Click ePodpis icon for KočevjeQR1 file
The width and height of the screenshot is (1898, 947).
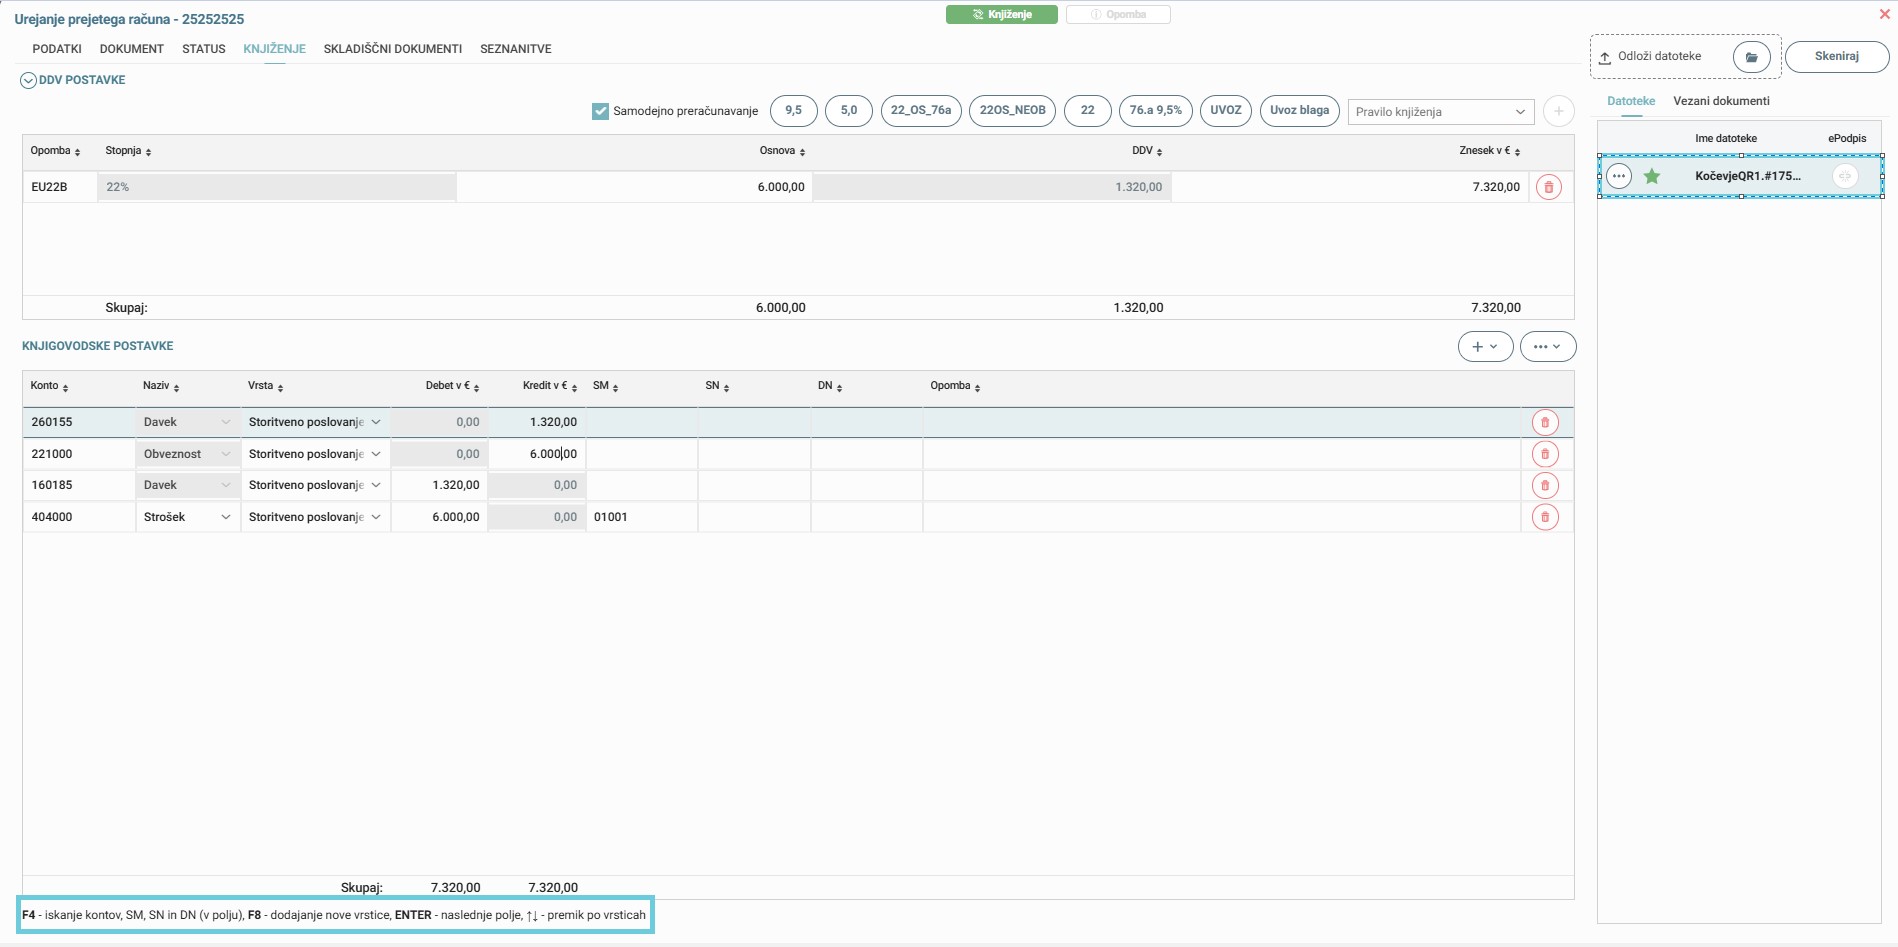click(1844, 177)
